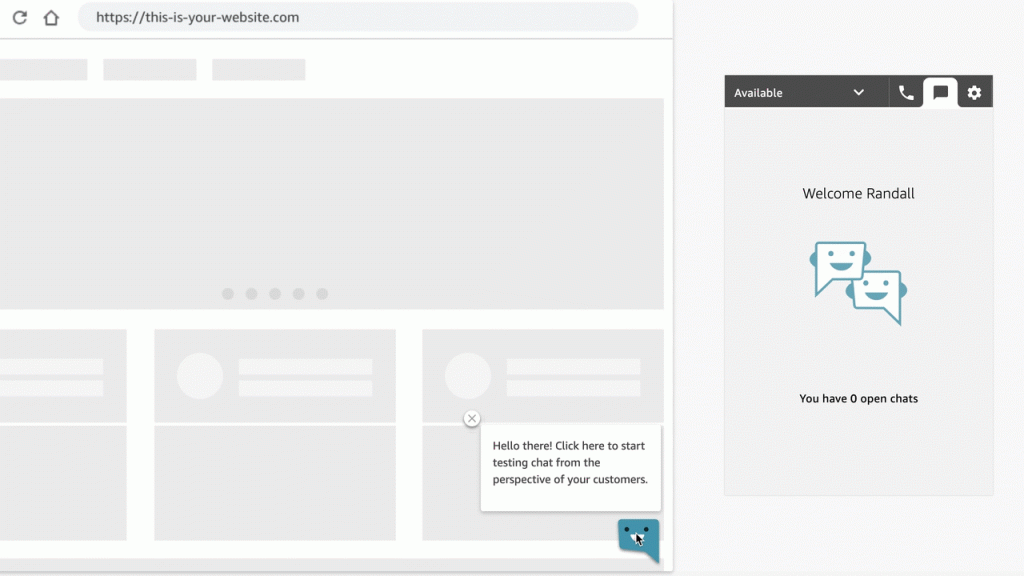This screenshot has width=1024, height=576.
Task: Select the chat bubble tab
Action: (940, 93)
